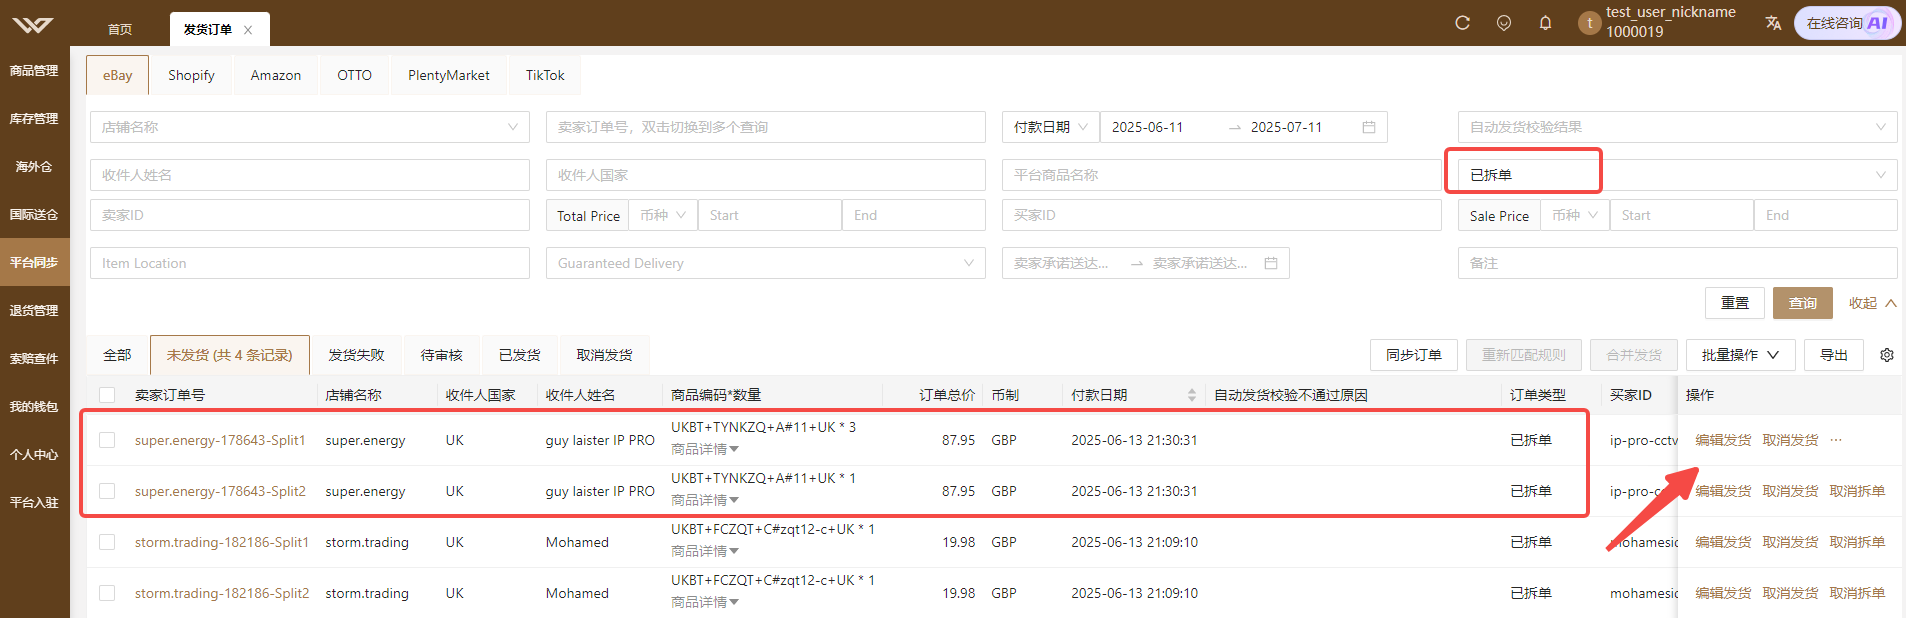Image resolution: width=1906 pixels, height=618 pixels.
Task: Show the 取消发货 orders tab
Action: point(604,355)
